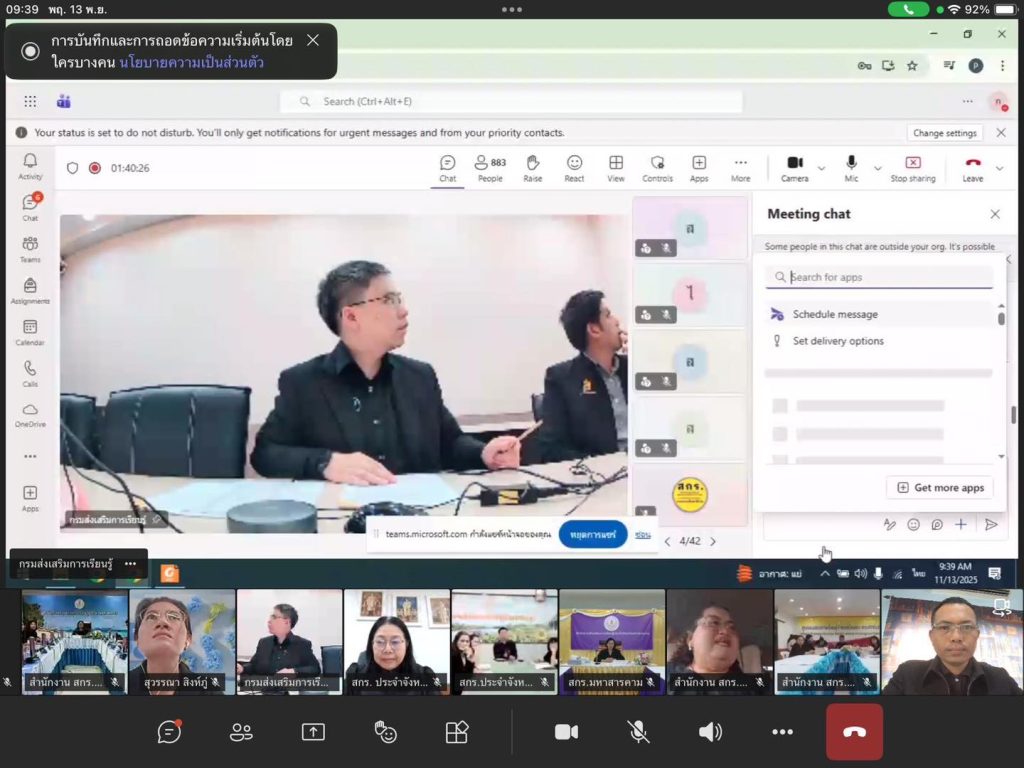Open the React emoji menu
The width and height of the screenshot is (1024, 768).
tap(574, 166)
